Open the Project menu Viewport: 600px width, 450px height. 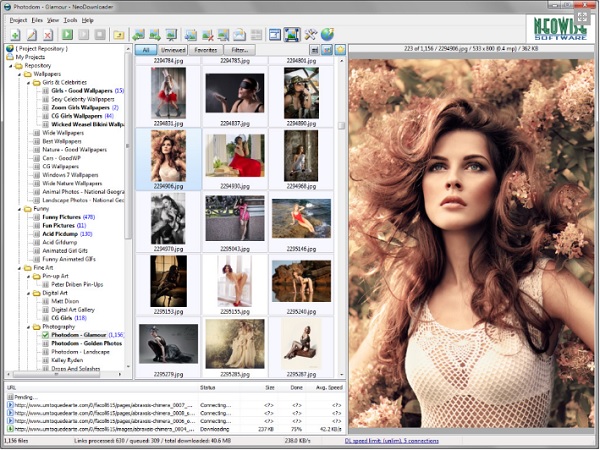(18, 20)
